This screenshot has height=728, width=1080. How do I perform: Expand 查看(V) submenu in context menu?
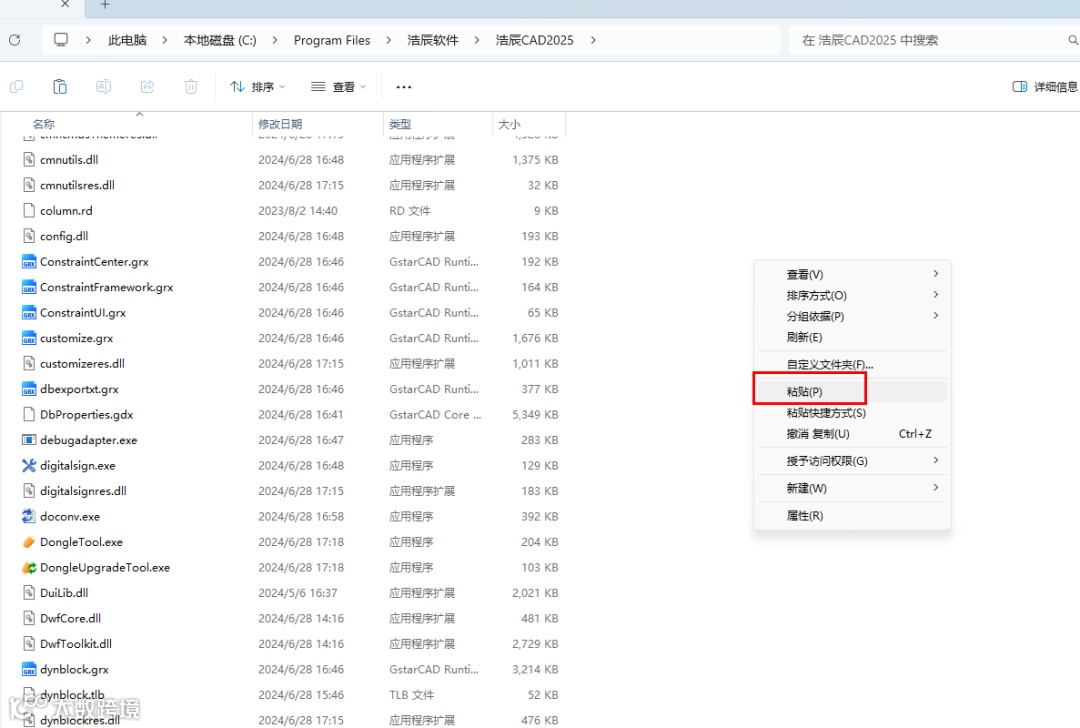(853, 274)
